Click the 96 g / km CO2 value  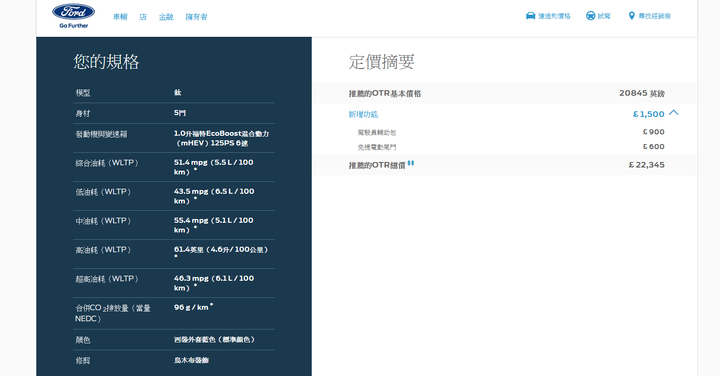[193, 307]
